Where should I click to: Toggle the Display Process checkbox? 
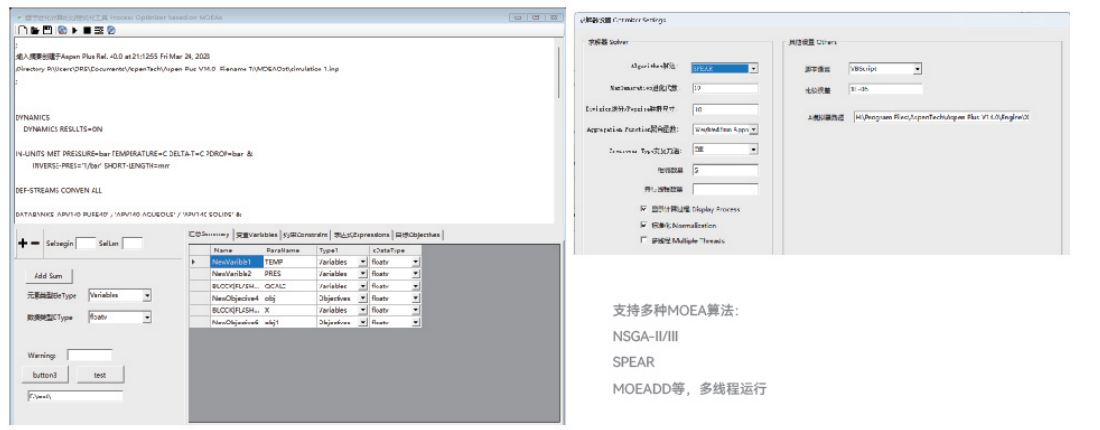643,208
